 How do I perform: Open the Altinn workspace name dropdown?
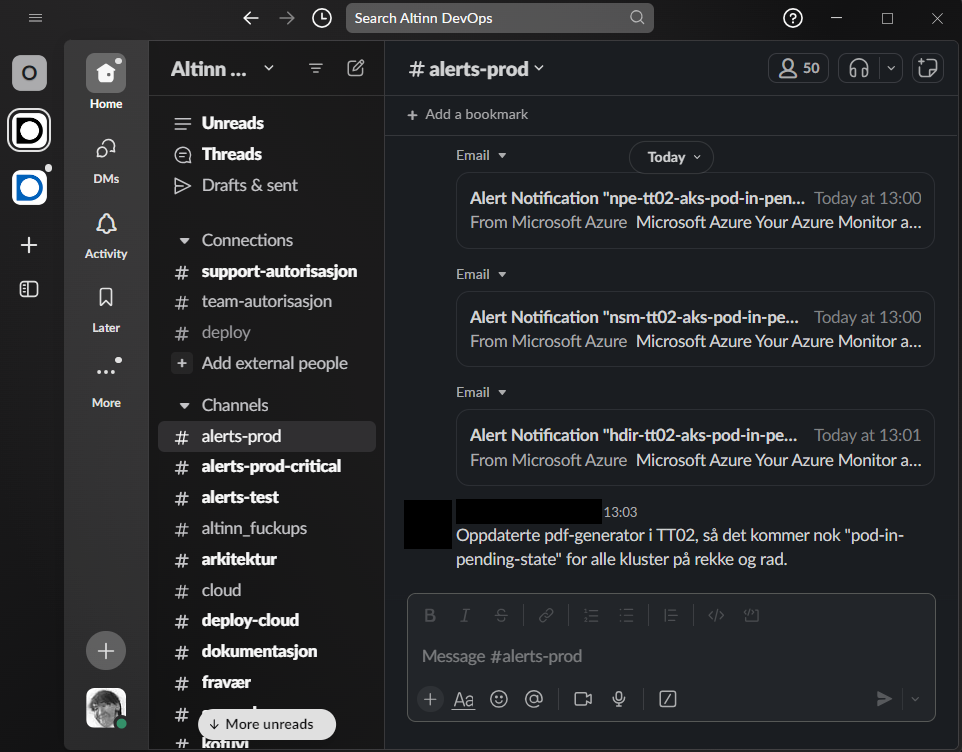click(222, 69)
